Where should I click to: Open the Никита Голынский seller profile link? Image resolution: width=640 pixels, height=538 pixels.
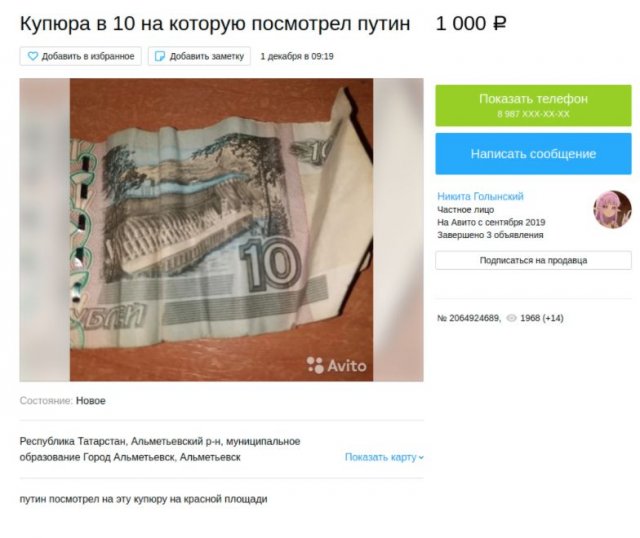[480, 196]
